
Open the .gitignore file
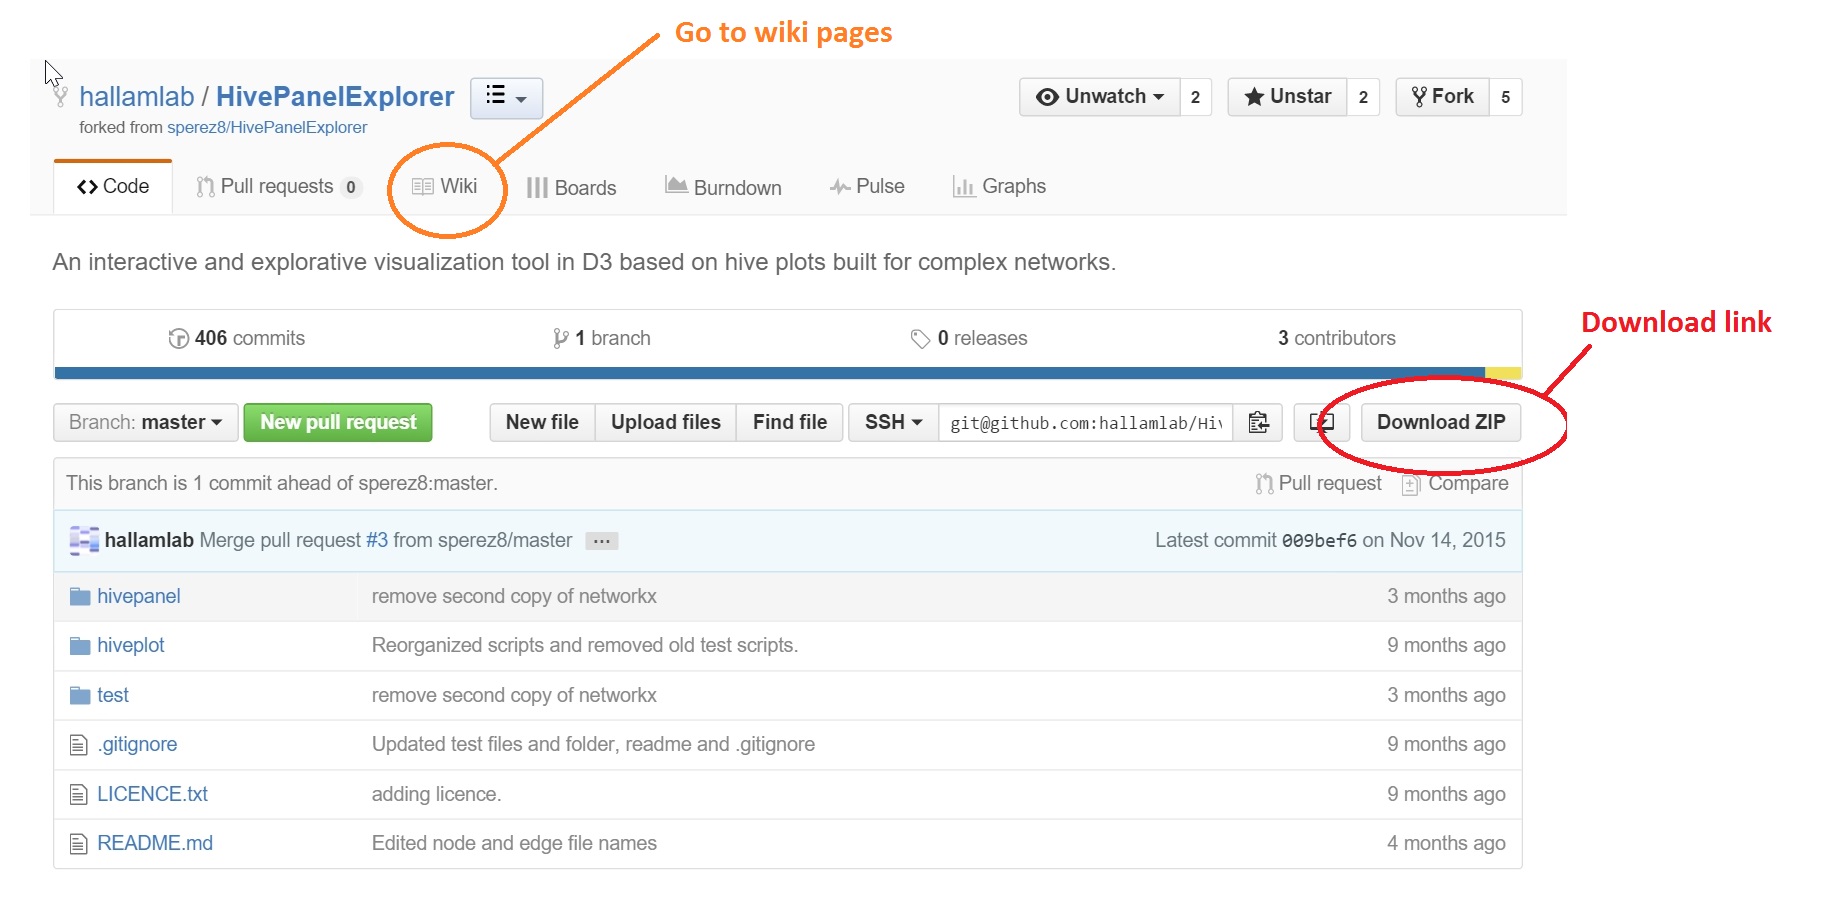pyautogui.click(x=137, y=745)
